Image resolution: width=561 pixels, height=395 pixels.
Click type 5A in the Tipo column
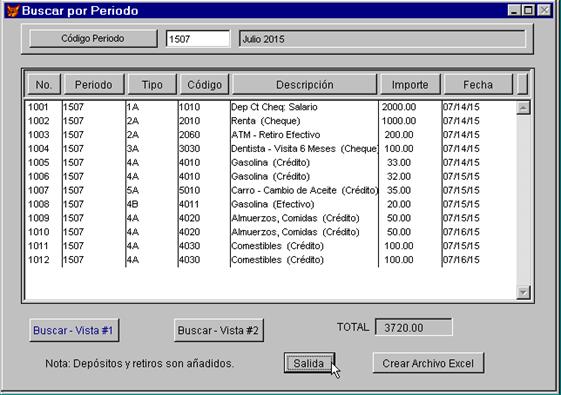pyautogui.click(x=133, y=190)
